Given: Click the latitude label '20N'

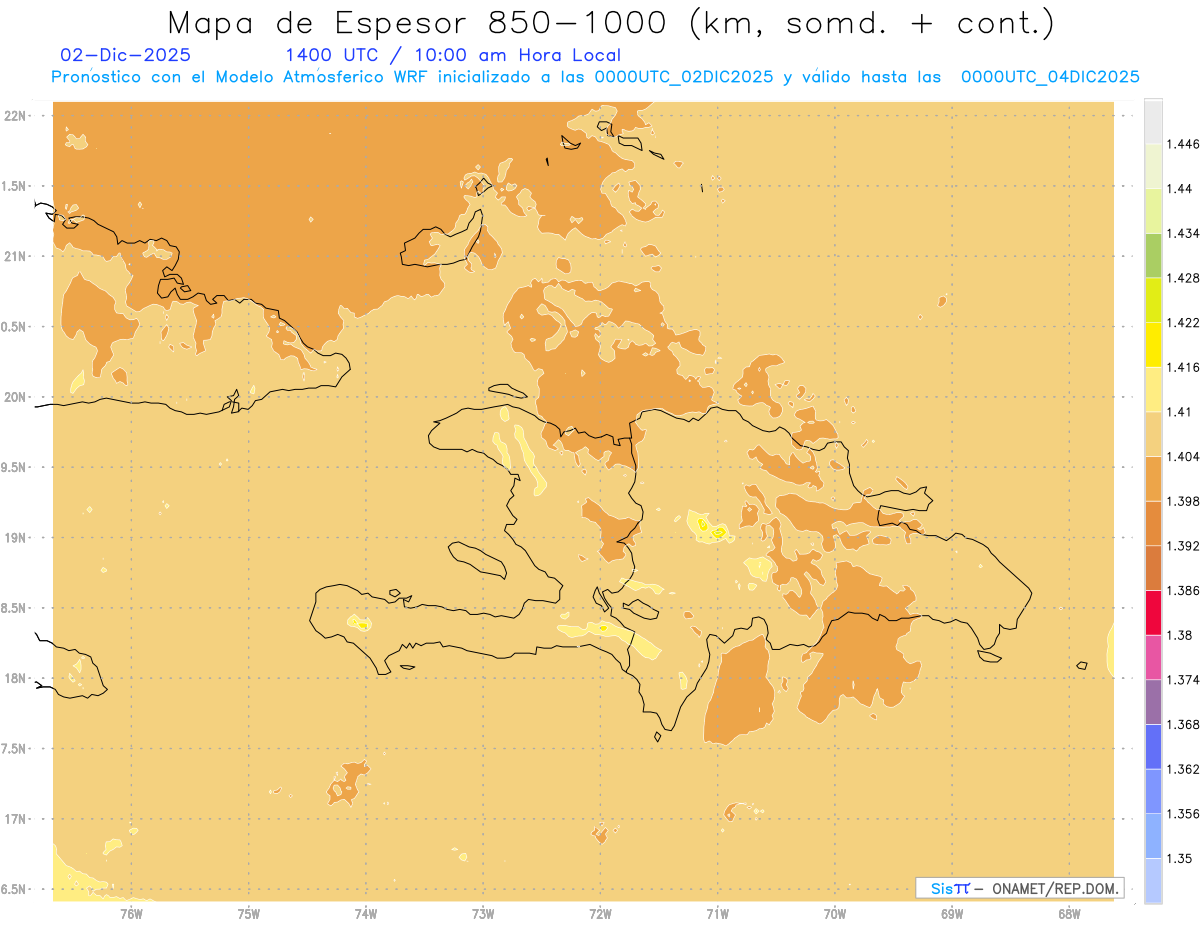Looking at the screenshot, I should [x=16, y=397].
